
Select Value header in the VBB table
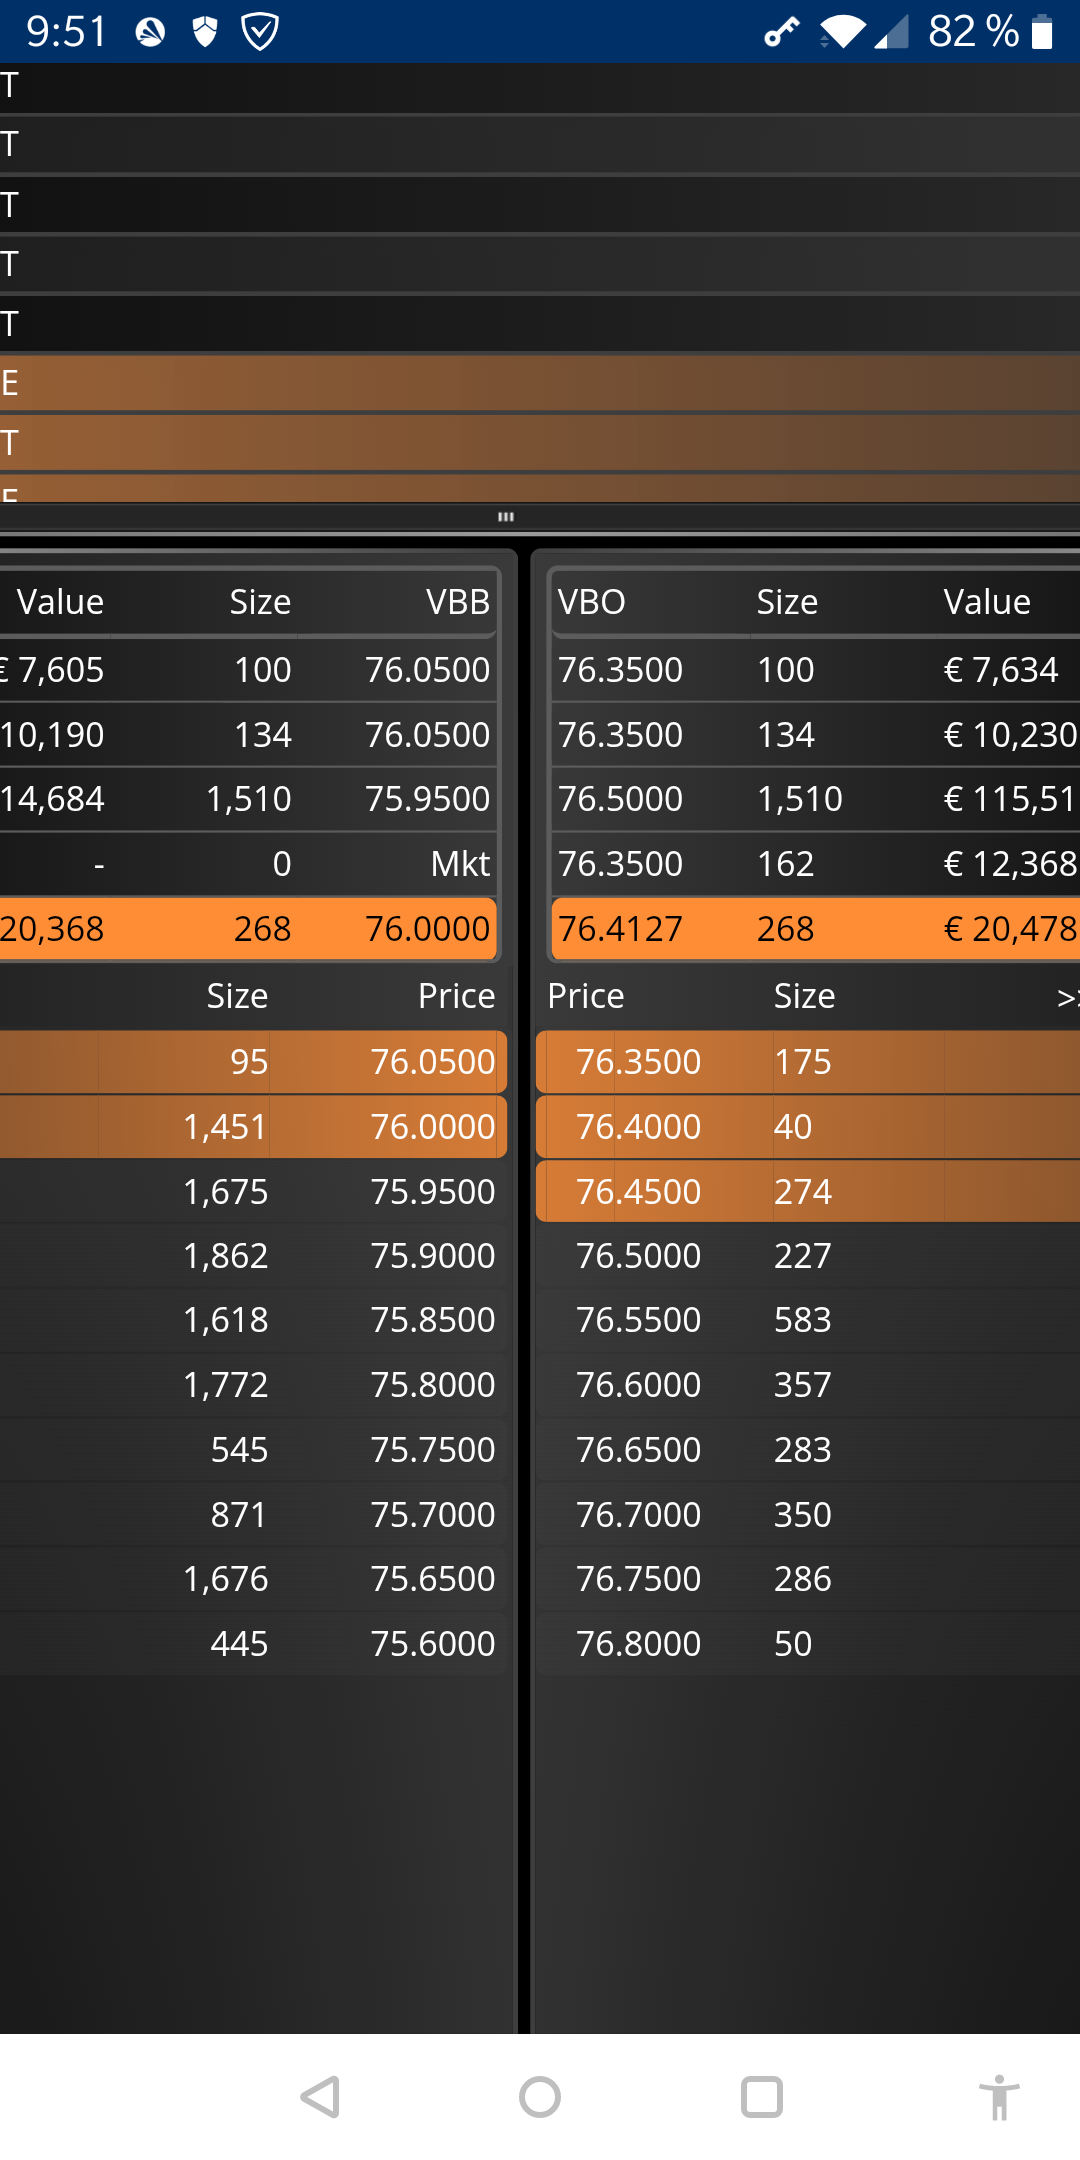(60, 602)
